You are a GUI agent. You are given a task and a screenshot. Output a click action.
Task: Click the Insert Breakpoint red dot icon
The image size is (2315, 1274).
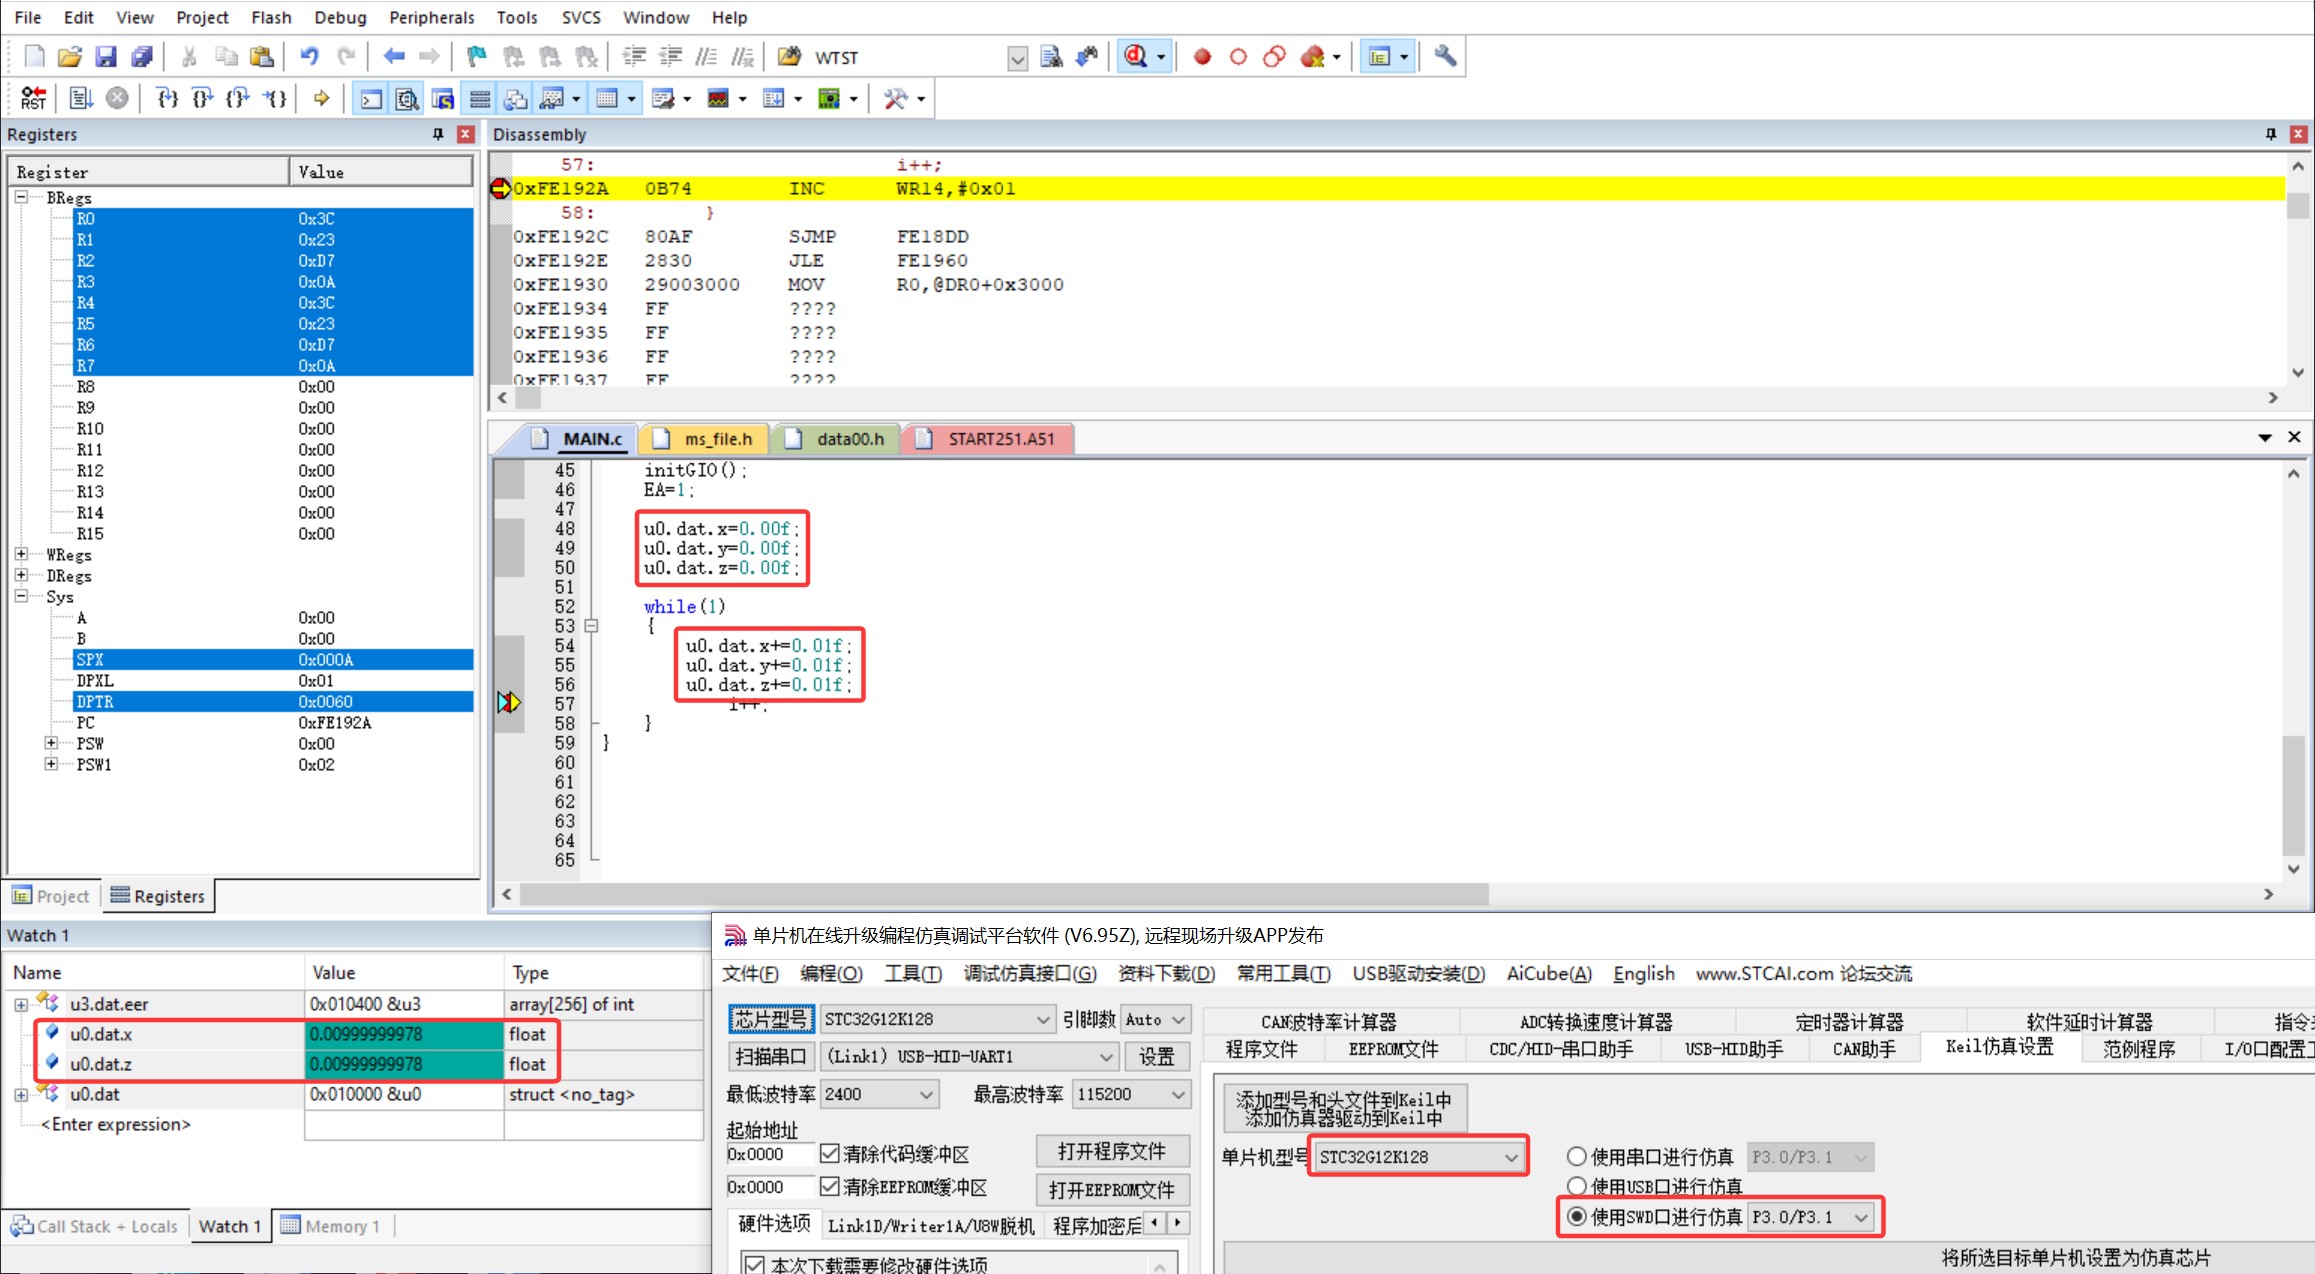pos(1202,57)
